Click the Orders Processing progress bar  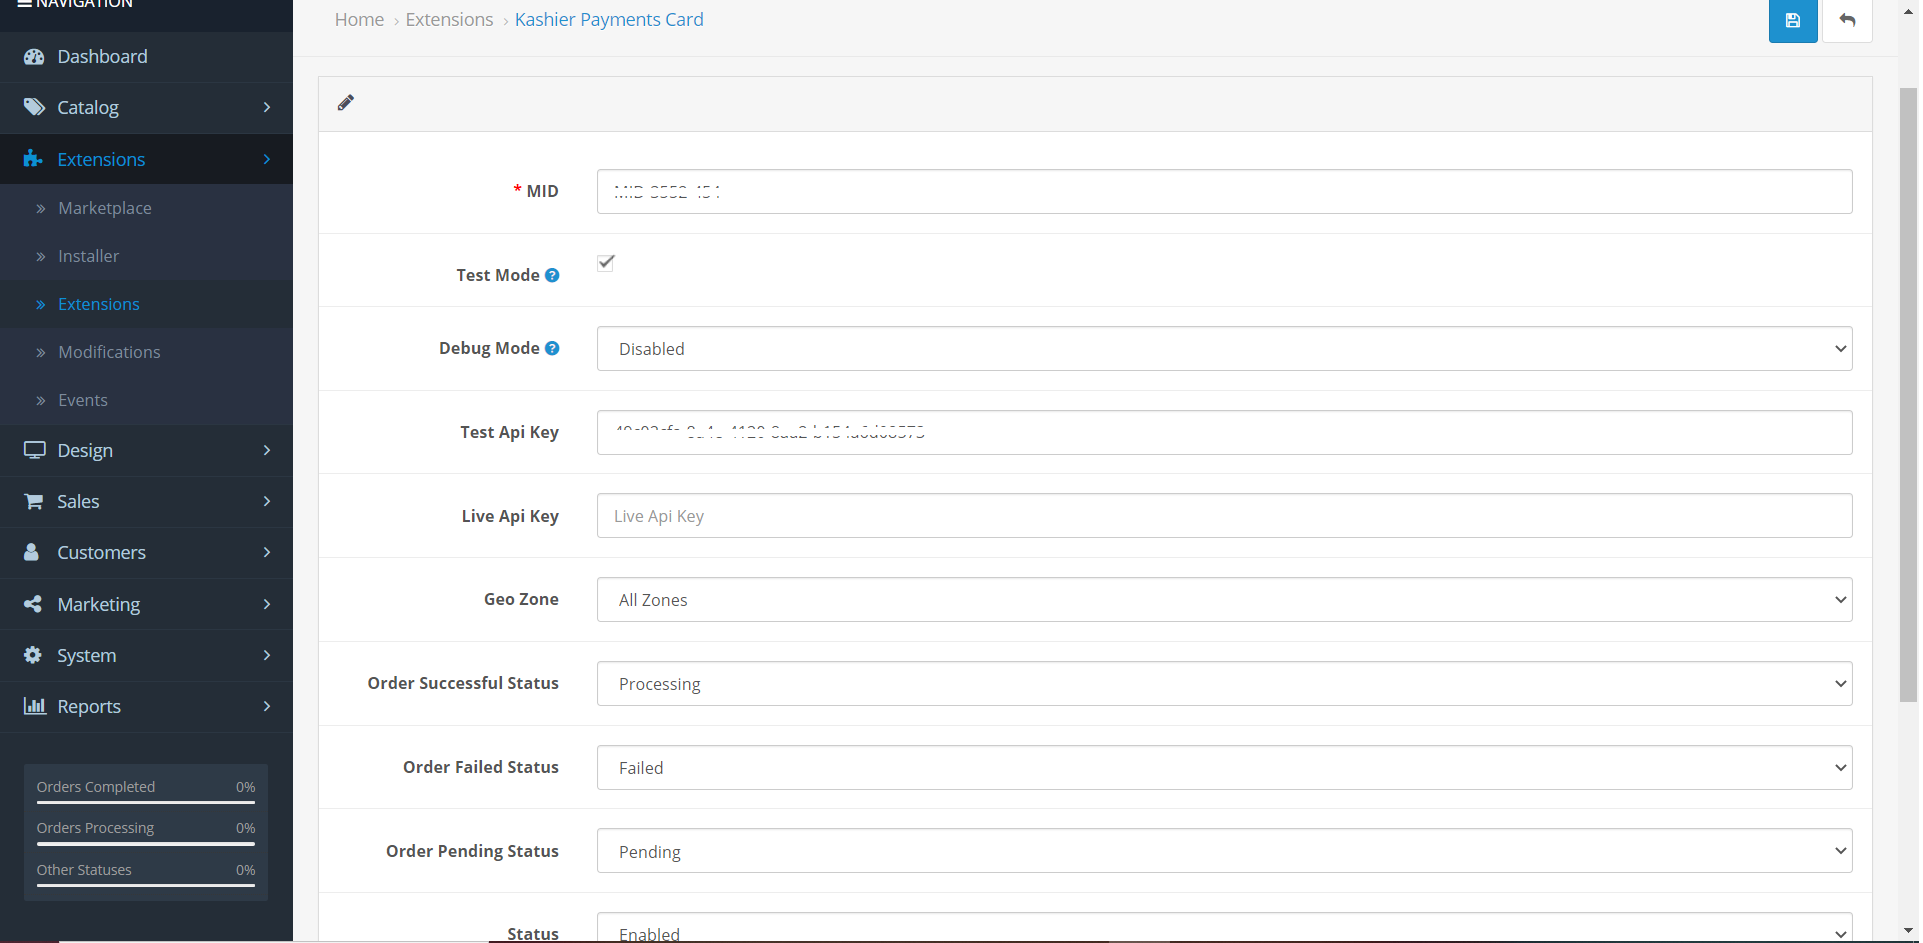pos(146,844)
